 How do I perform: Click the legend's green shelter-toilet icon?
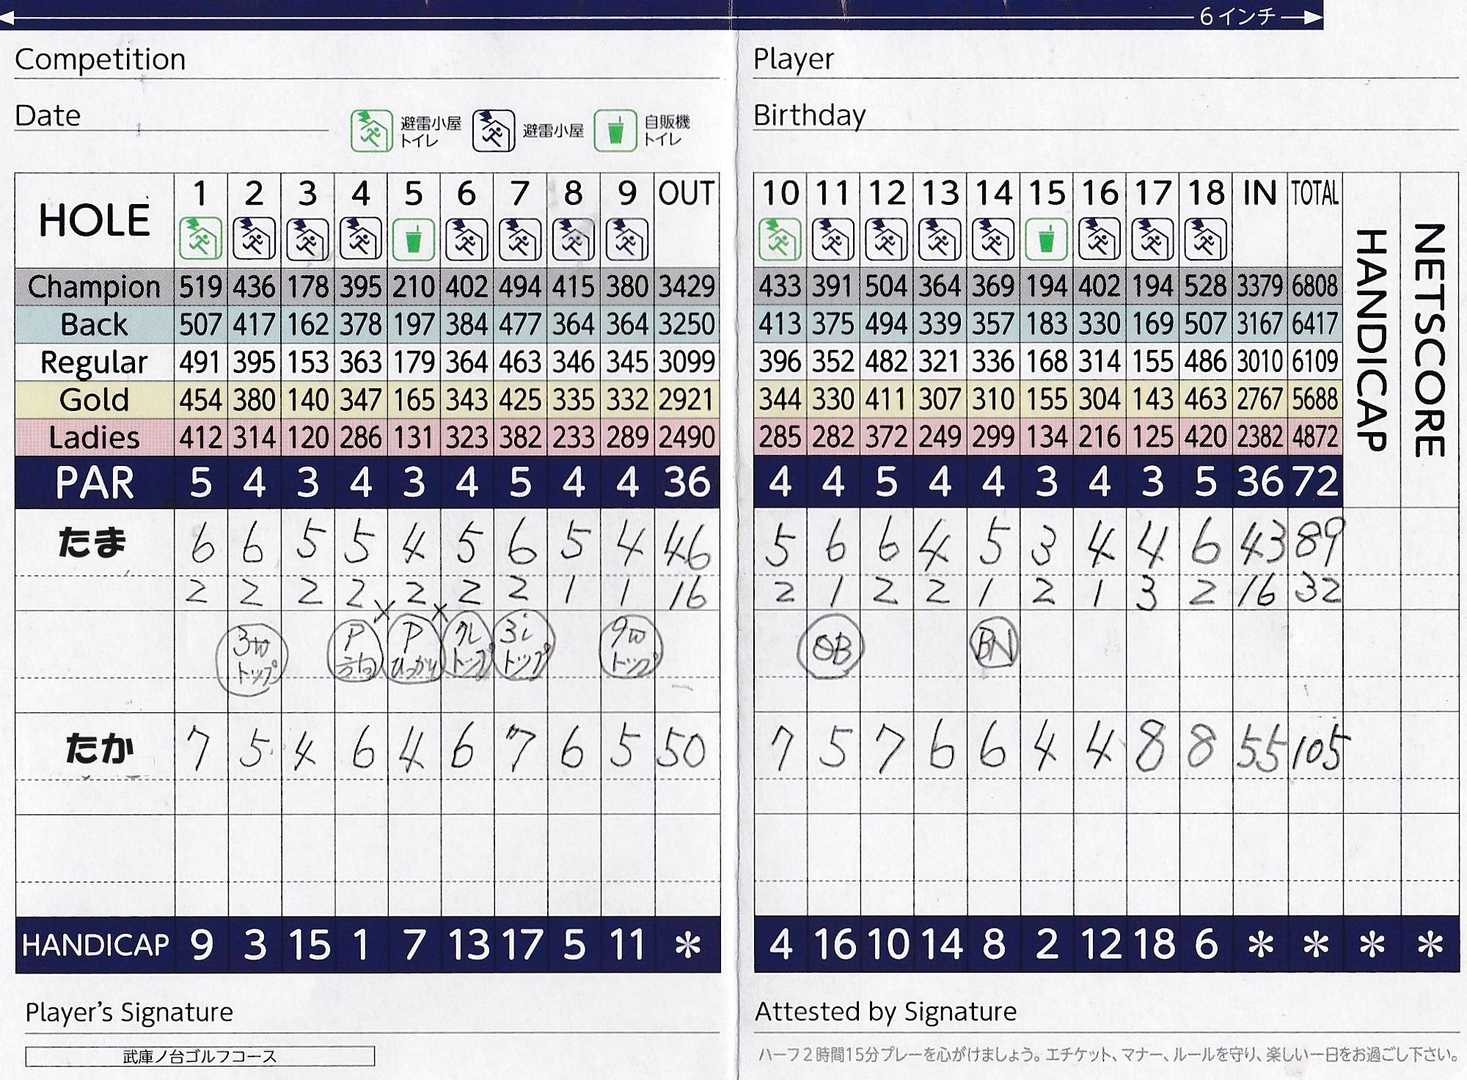point(371,130)
